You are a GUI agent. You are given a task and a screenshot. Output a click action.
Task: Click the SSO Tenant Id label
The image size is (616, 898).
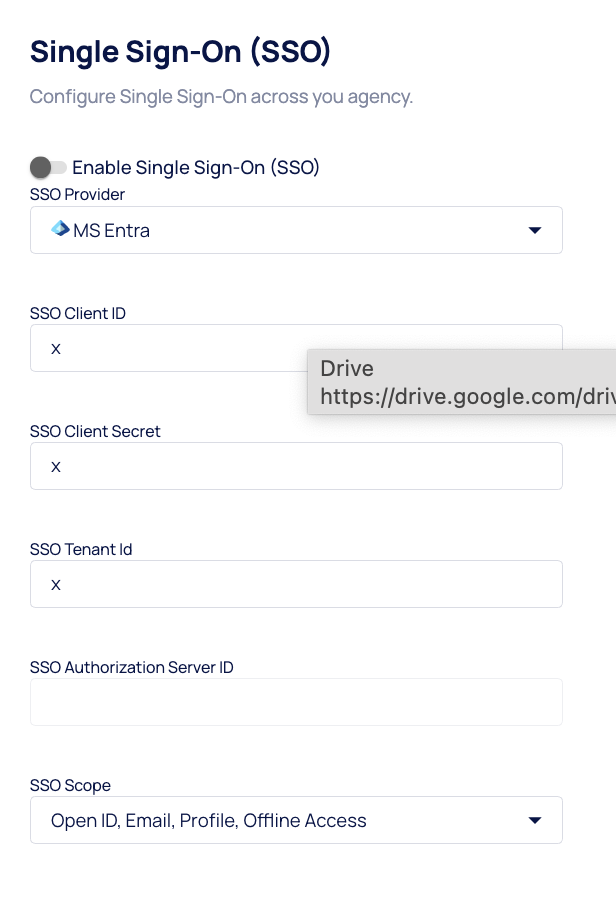(x=81, y=549)
